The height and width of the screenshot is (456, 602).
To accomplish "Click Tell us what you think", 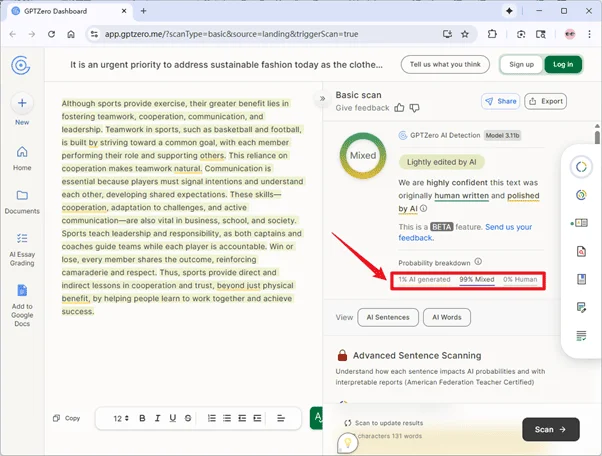I will click(445, 64).
